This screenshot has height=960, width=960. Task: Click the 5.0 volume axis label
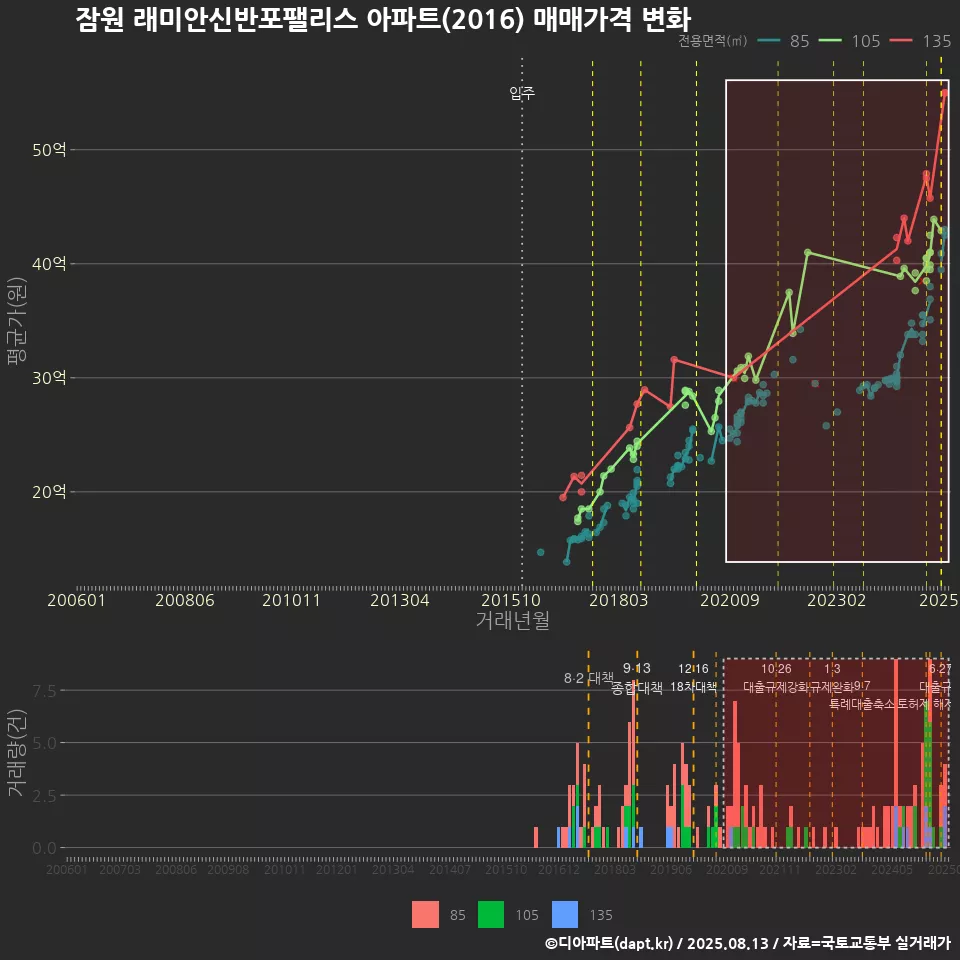coord(44,743)
